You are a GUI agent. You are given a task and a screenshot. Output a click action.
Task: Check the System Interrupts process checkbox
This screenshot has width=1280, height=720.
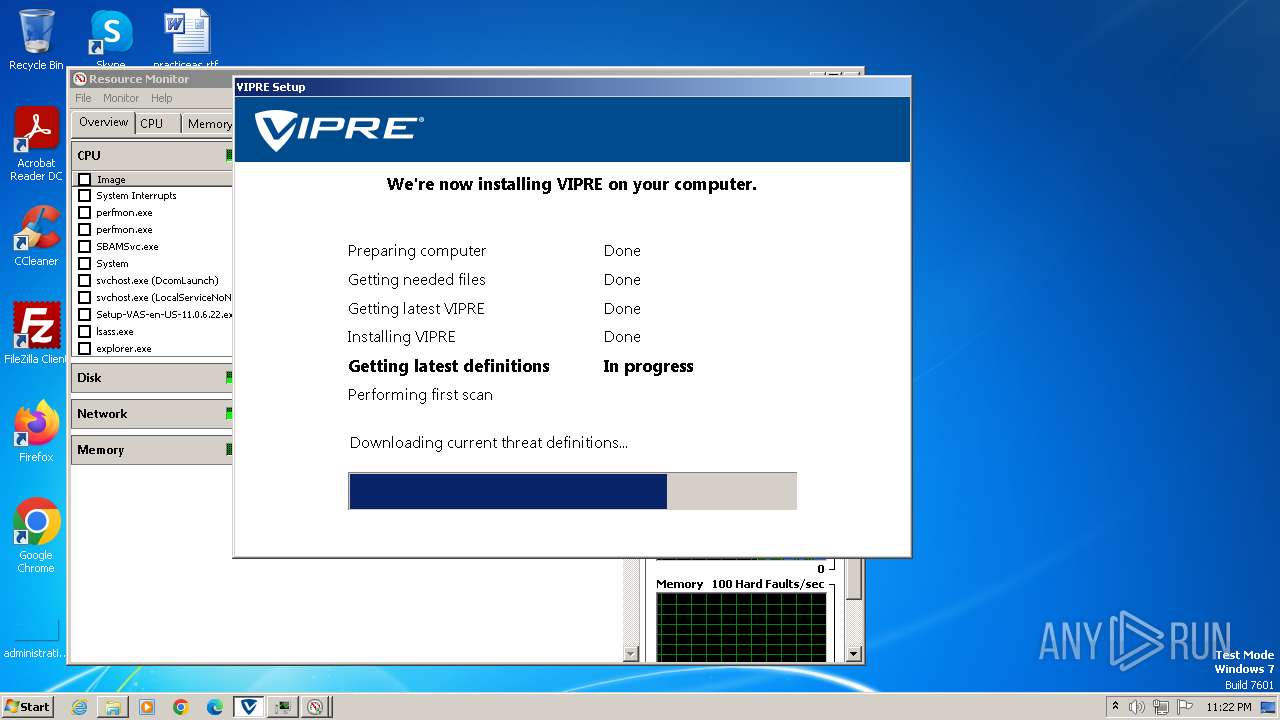[85, 196]
